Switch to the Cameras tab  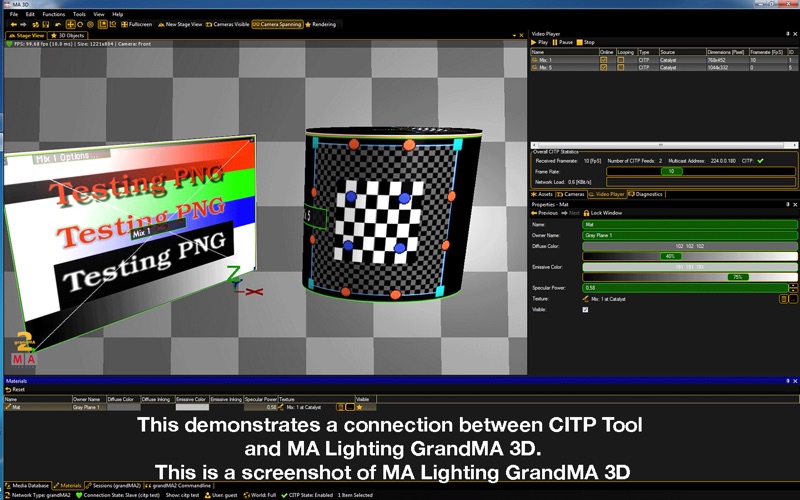click(x=570, y=194)
